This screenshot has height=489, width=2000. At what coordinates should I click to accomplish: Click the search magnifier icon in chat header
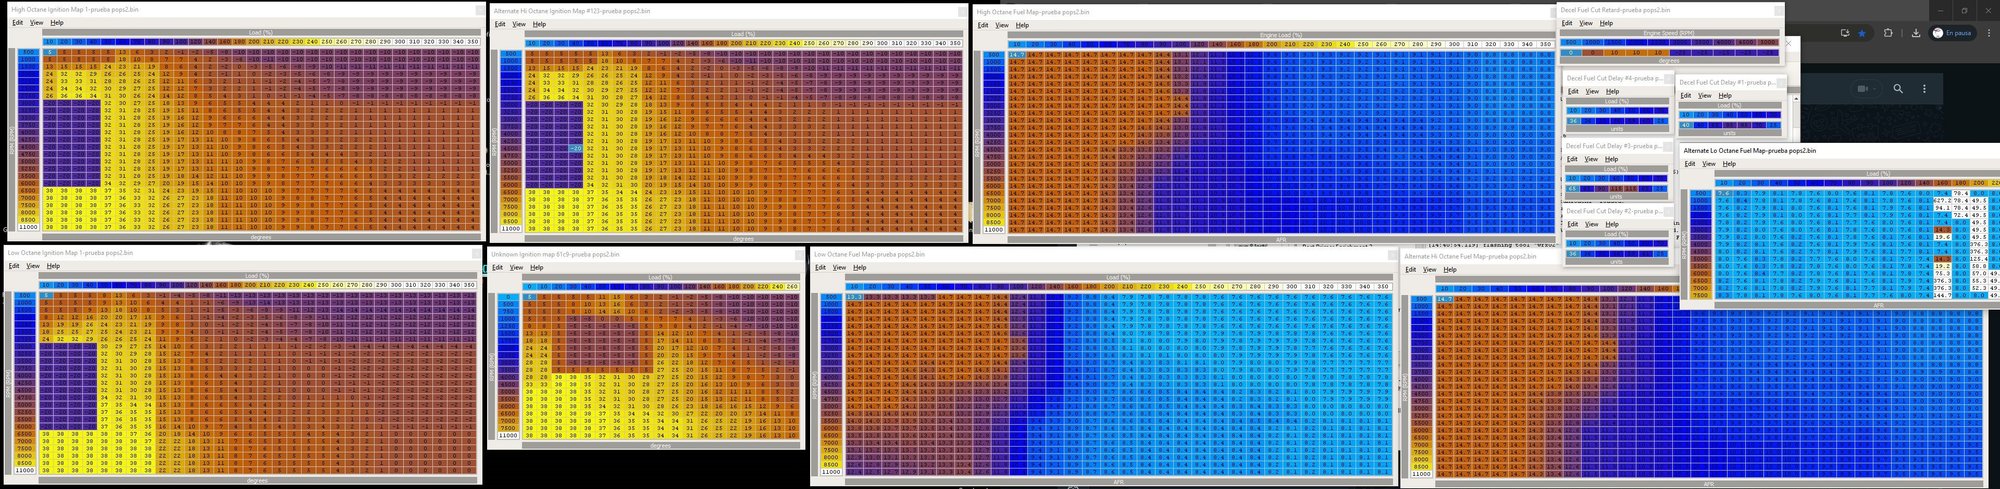tap(1898, 89)
